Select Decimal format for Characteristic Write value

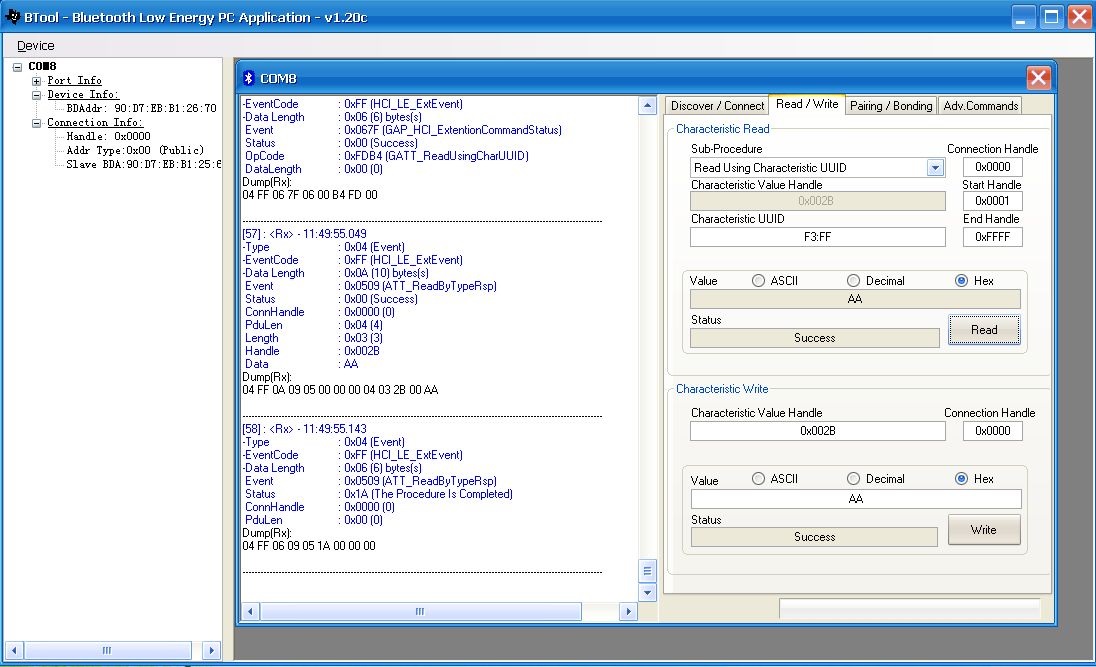(x=853, y=479)
